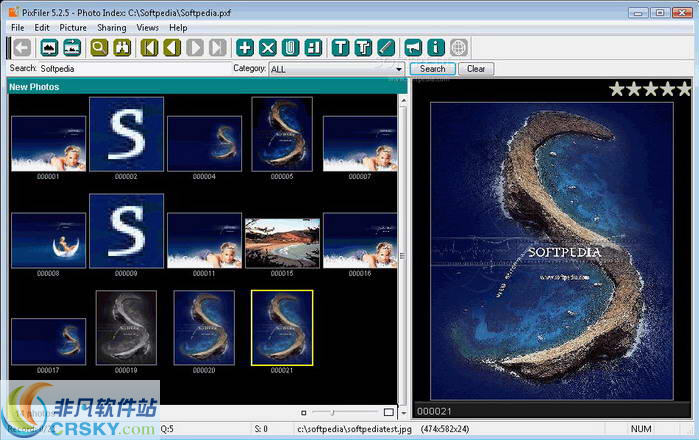The image size is (699, 440).
Task: Click status bar dimensions (474x582x24)
Action: tap(444, 429)
